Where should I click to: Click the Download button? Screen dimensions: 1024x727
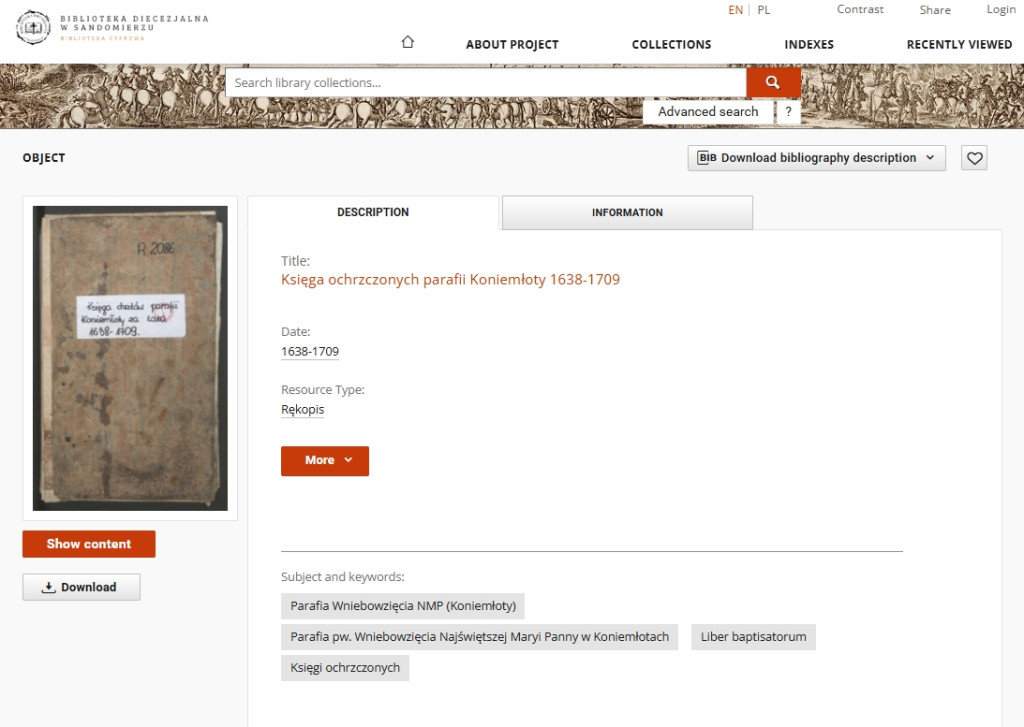coord(81,587)
